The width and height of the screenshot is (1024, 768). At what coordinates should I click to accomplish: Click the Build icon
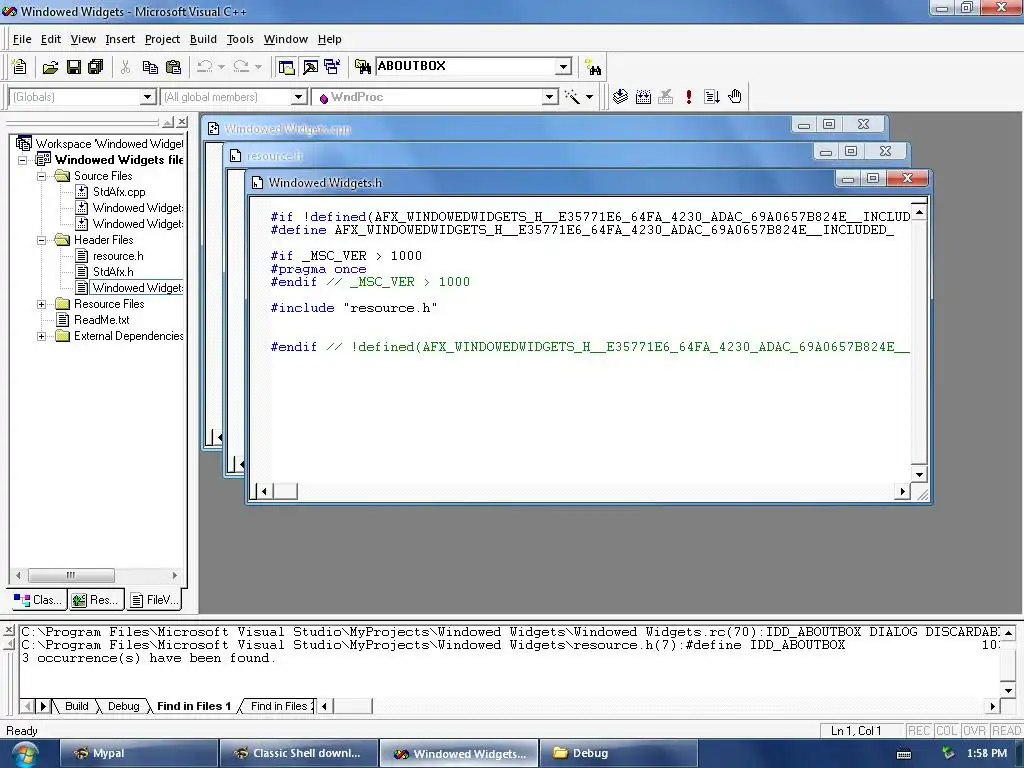[x=643, y=97]
